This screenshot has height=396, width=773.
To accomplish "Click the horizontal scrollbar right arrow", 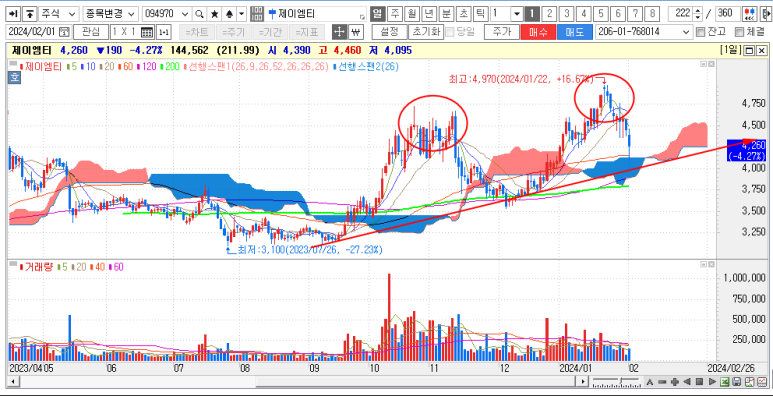I will (x=584, y=382).
